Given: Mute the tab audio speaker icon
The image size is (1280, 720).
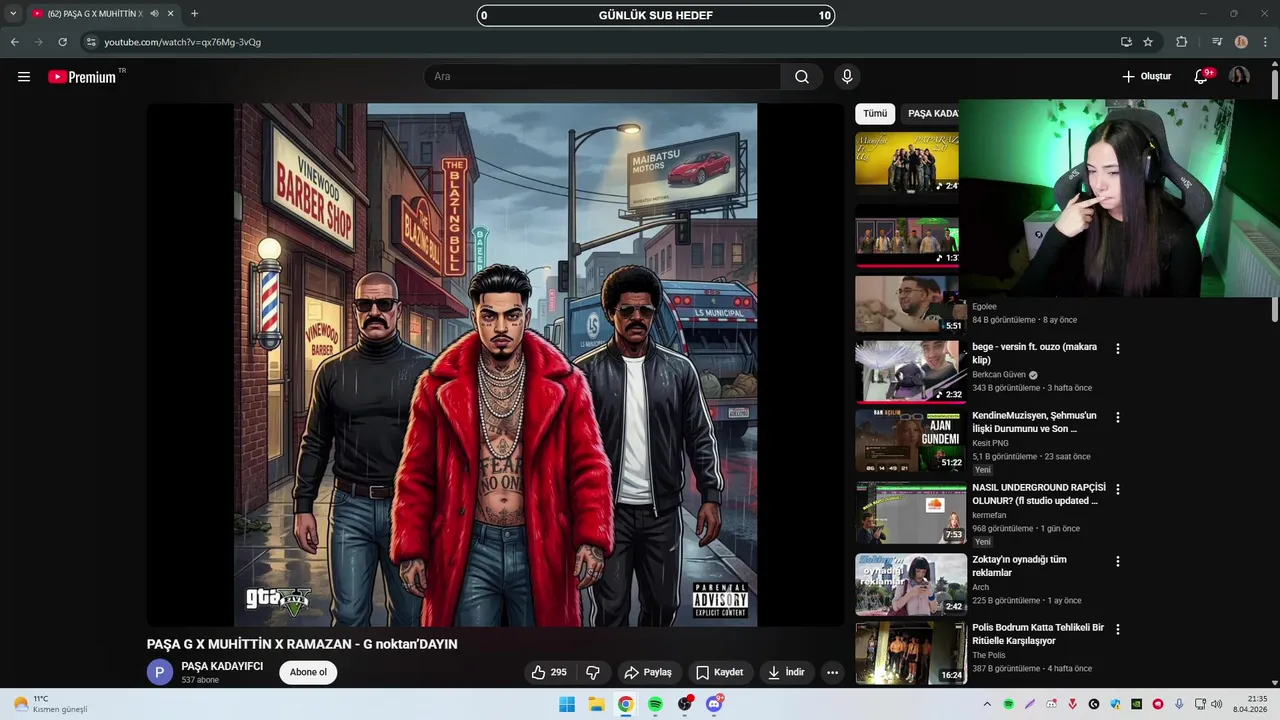Looking at the screenshot, I should (154, 14).
